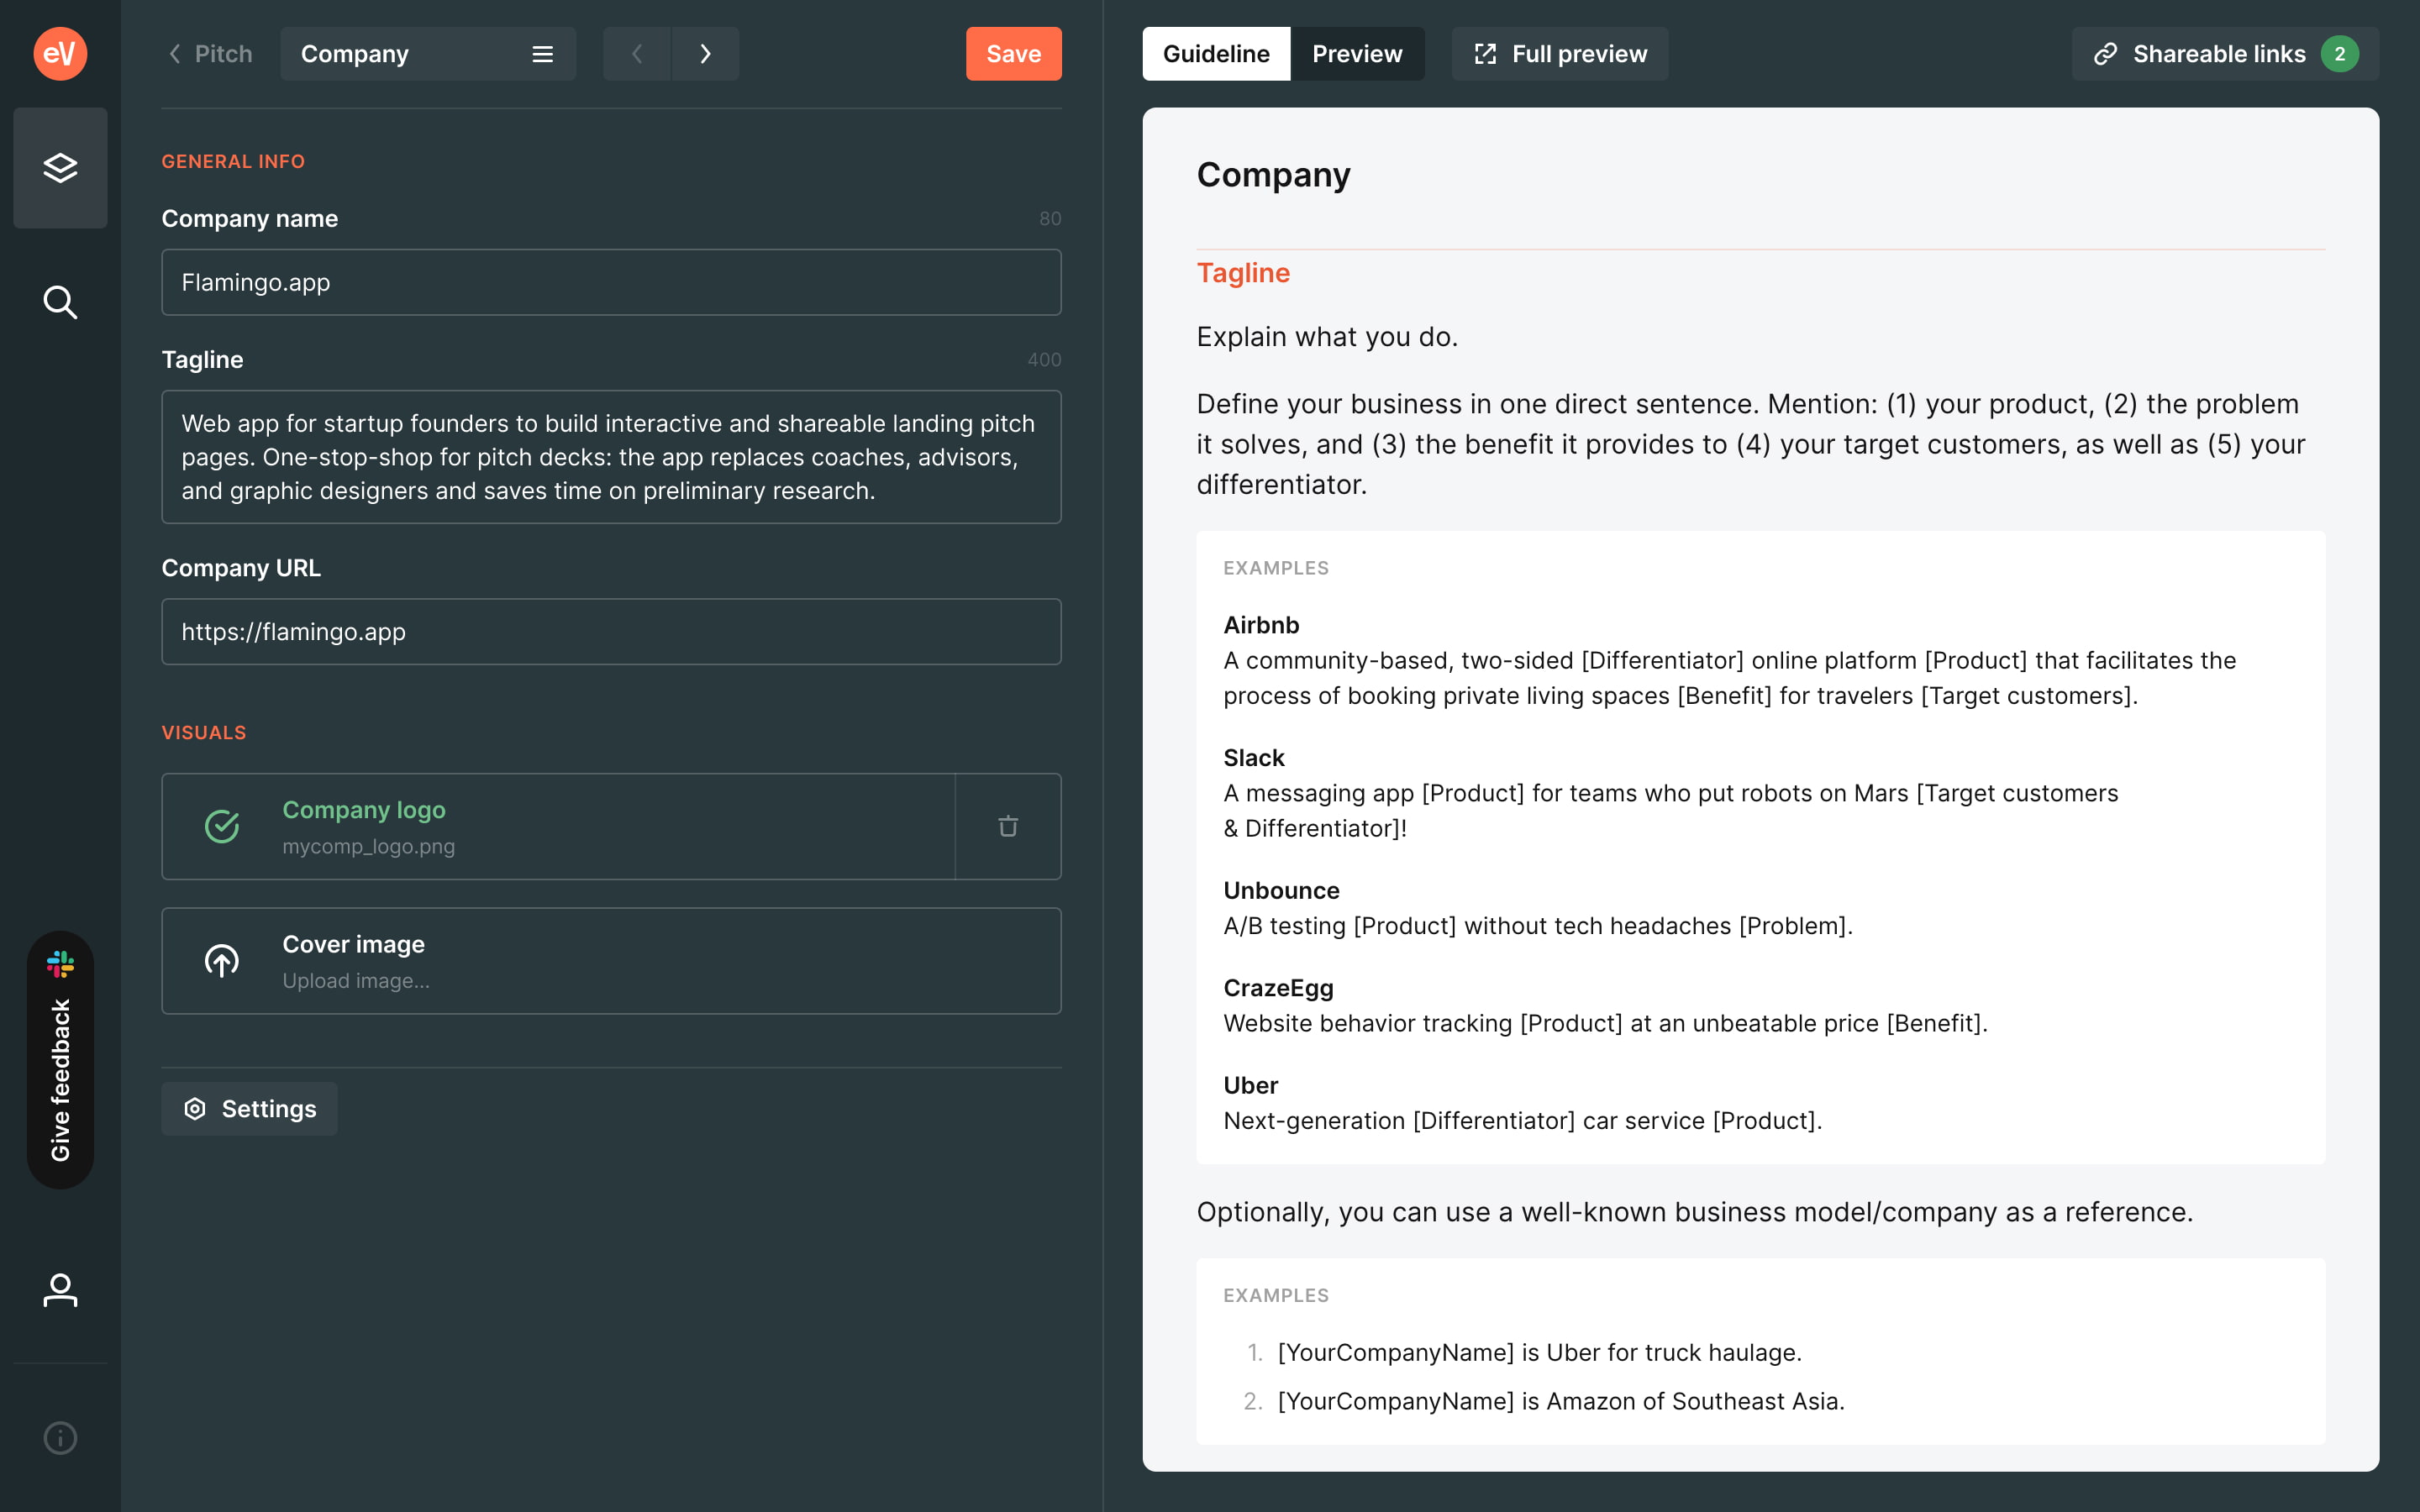
Task: Go back to Pitch
Action: click(x=210, y=54)
